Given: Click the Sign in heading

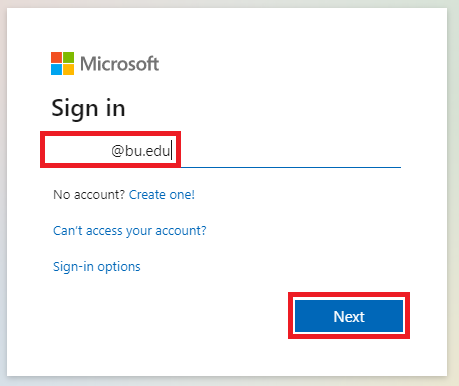Looking at the screenshot, I should click(x=88, y=108).
